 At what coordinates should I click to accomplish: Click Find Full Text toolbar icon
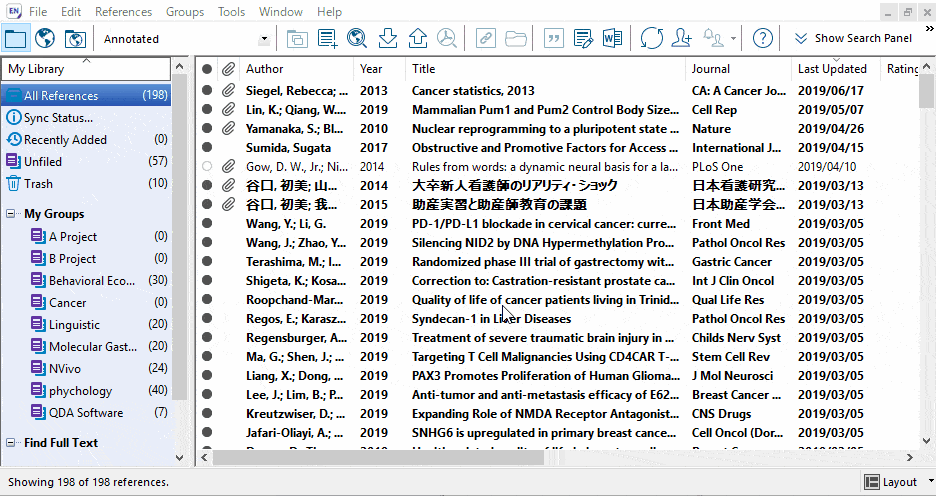446,39
